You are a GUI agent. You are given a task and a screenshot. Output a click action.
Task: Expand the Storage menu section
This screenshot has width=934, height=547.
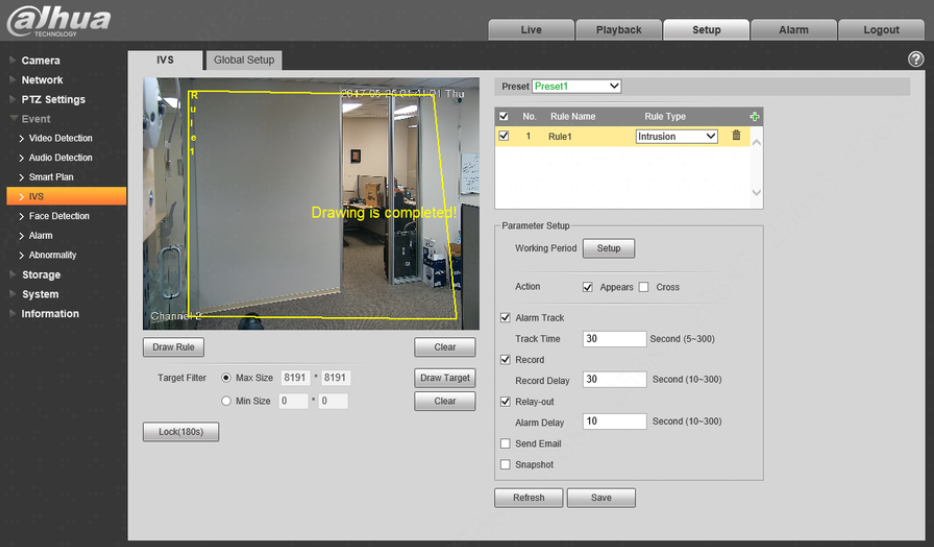(41, 275)
